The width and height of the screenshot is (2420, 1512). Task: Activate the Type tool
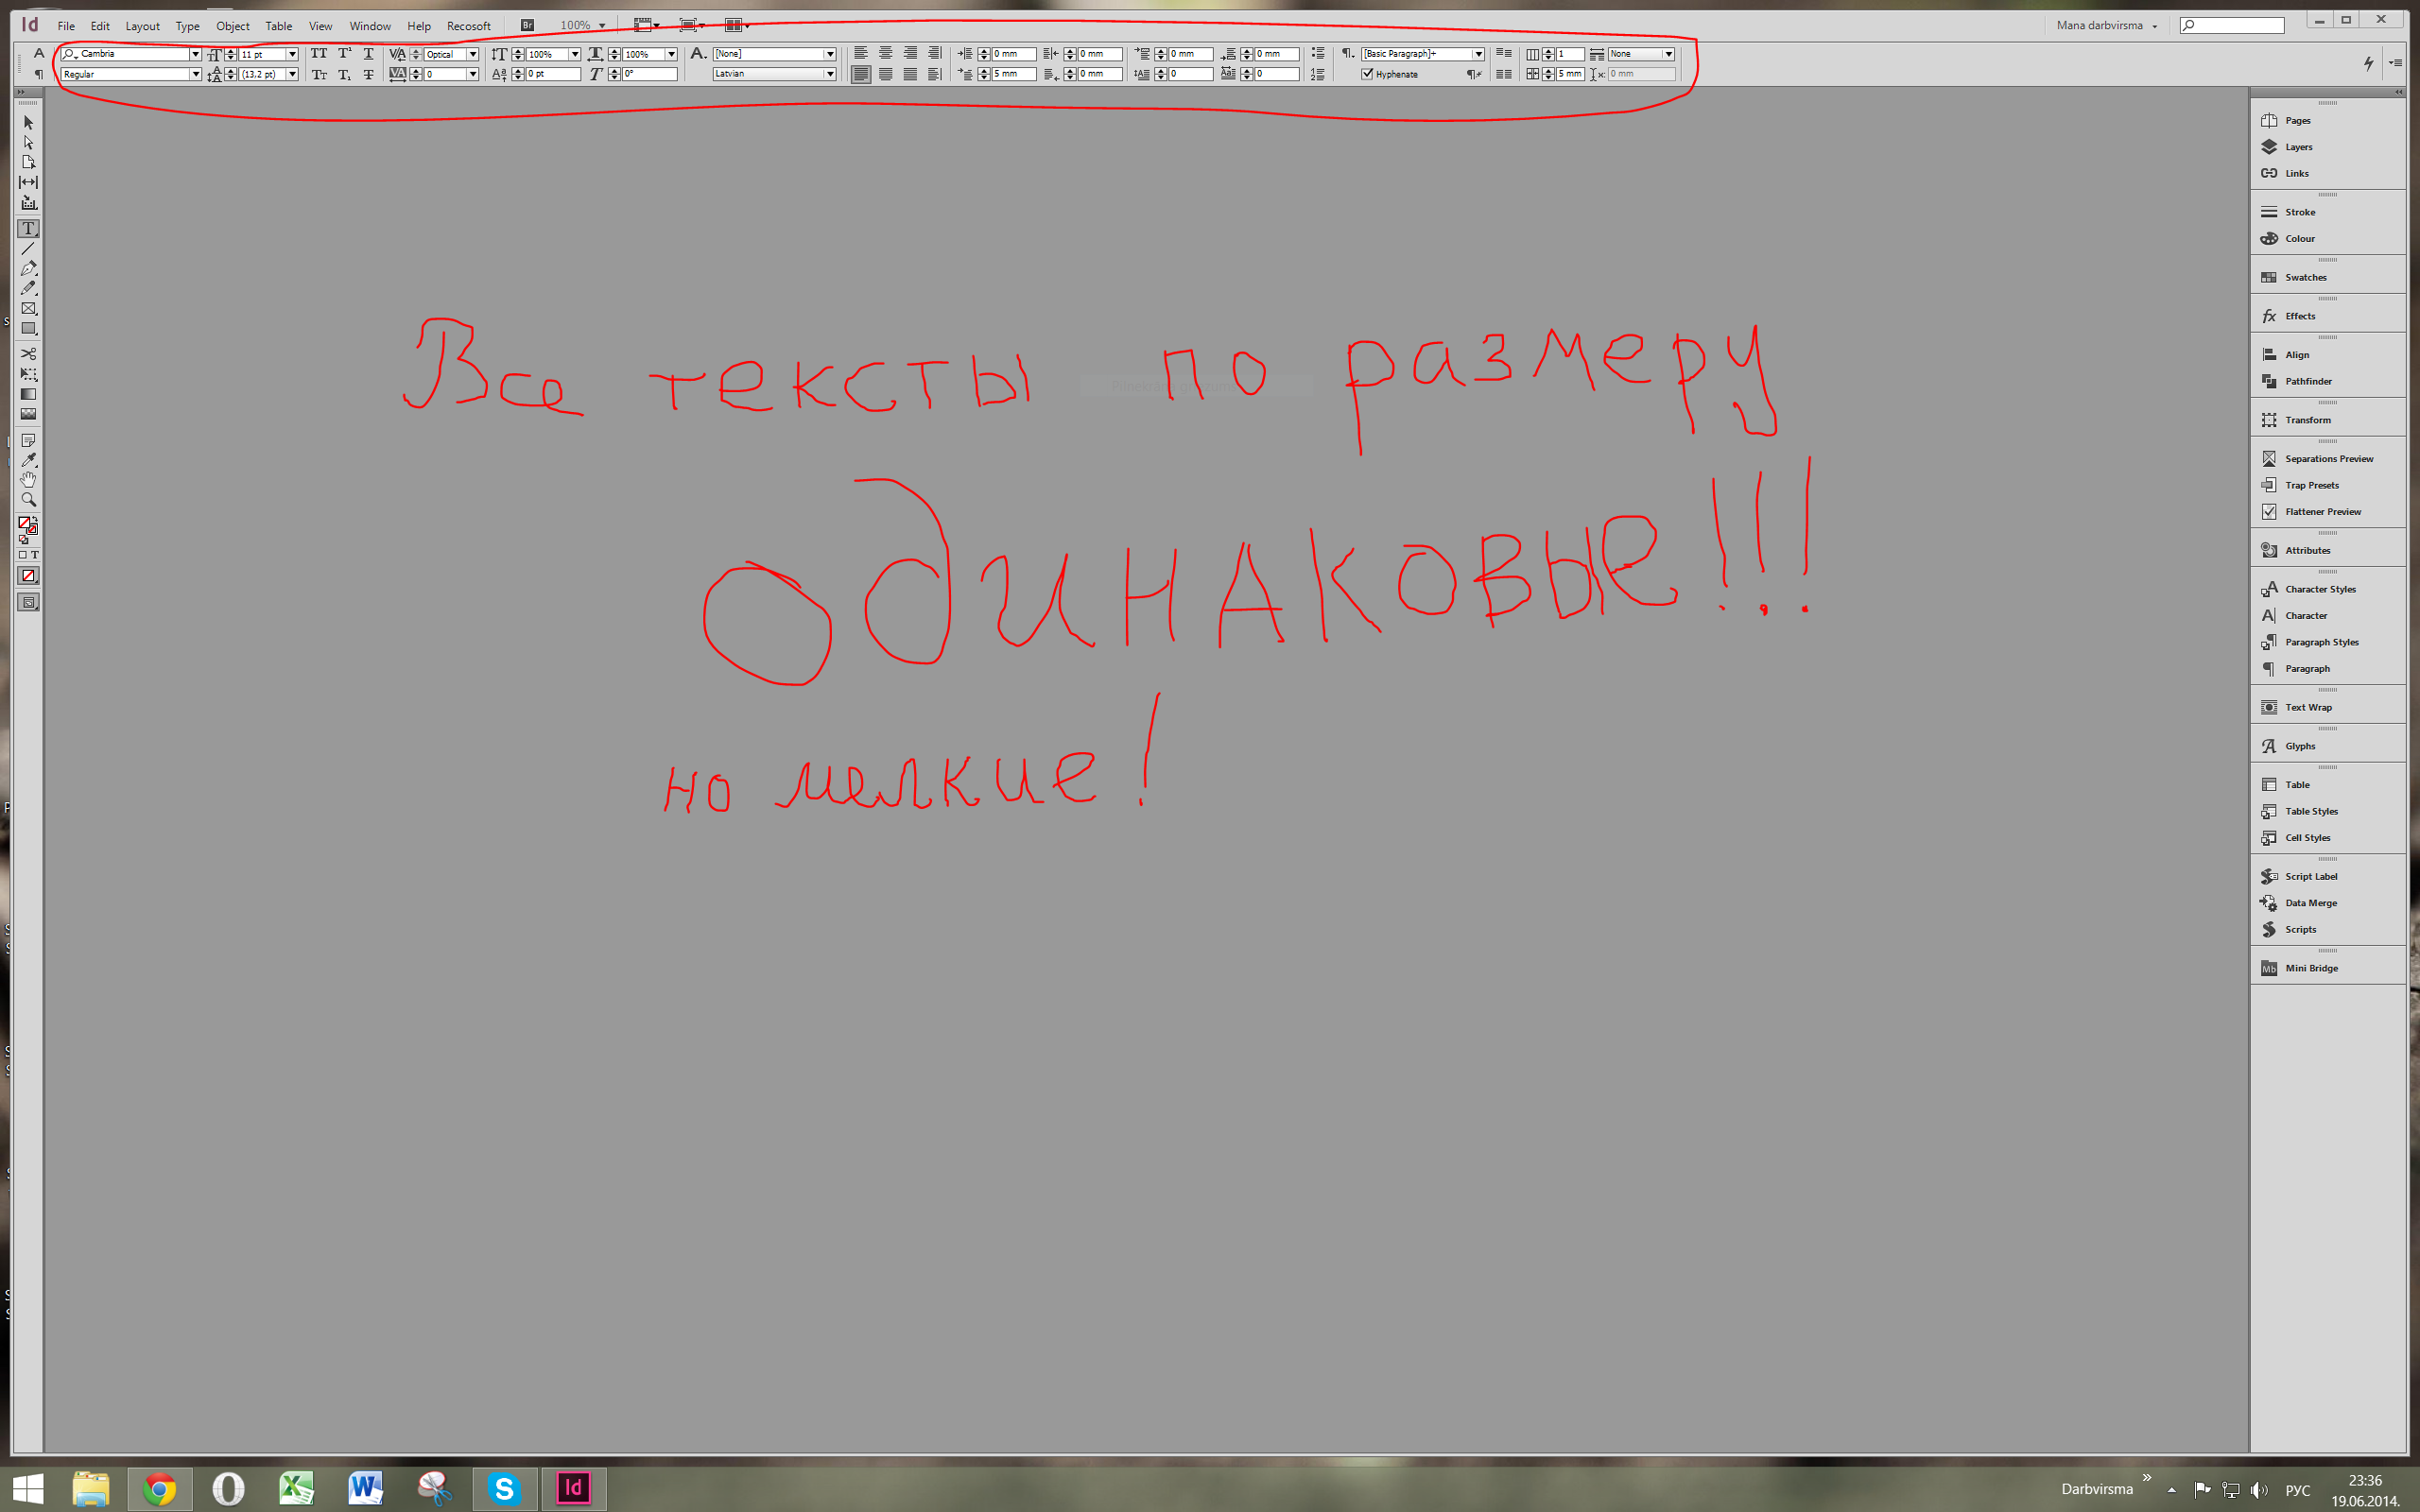[28, 228]
